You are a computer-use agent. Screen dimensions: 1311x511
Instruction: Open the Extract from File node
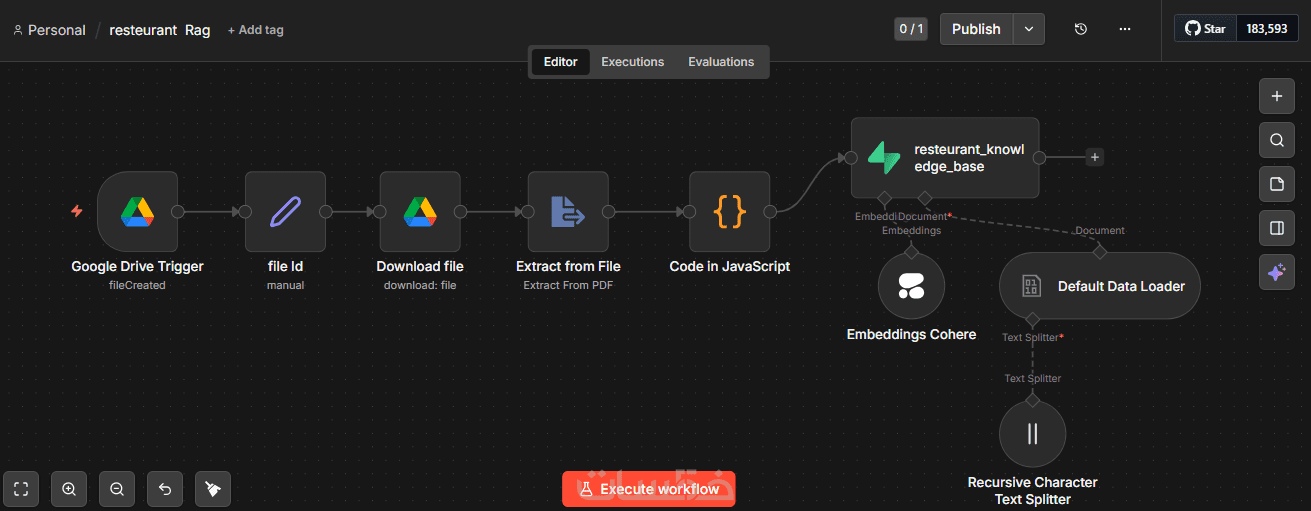[568, 211]
